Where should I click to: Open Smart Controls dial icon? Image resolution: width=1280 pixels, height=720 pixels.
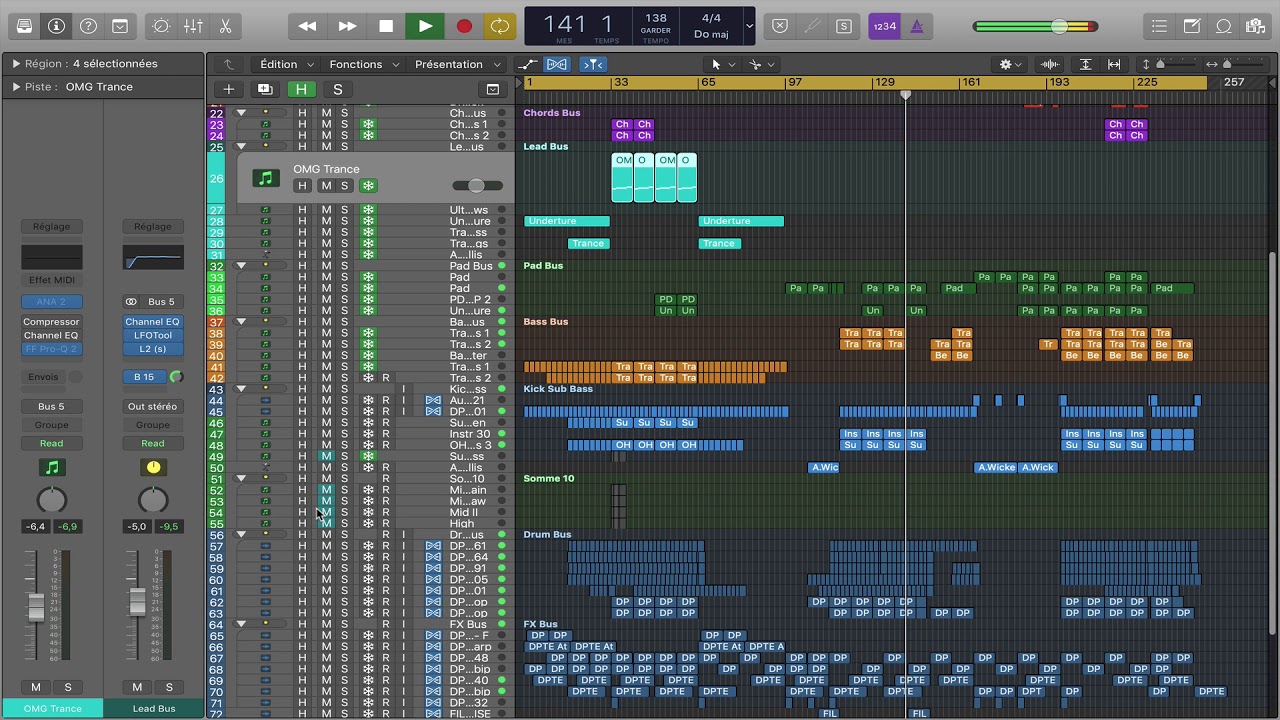(x=161, y=26)
